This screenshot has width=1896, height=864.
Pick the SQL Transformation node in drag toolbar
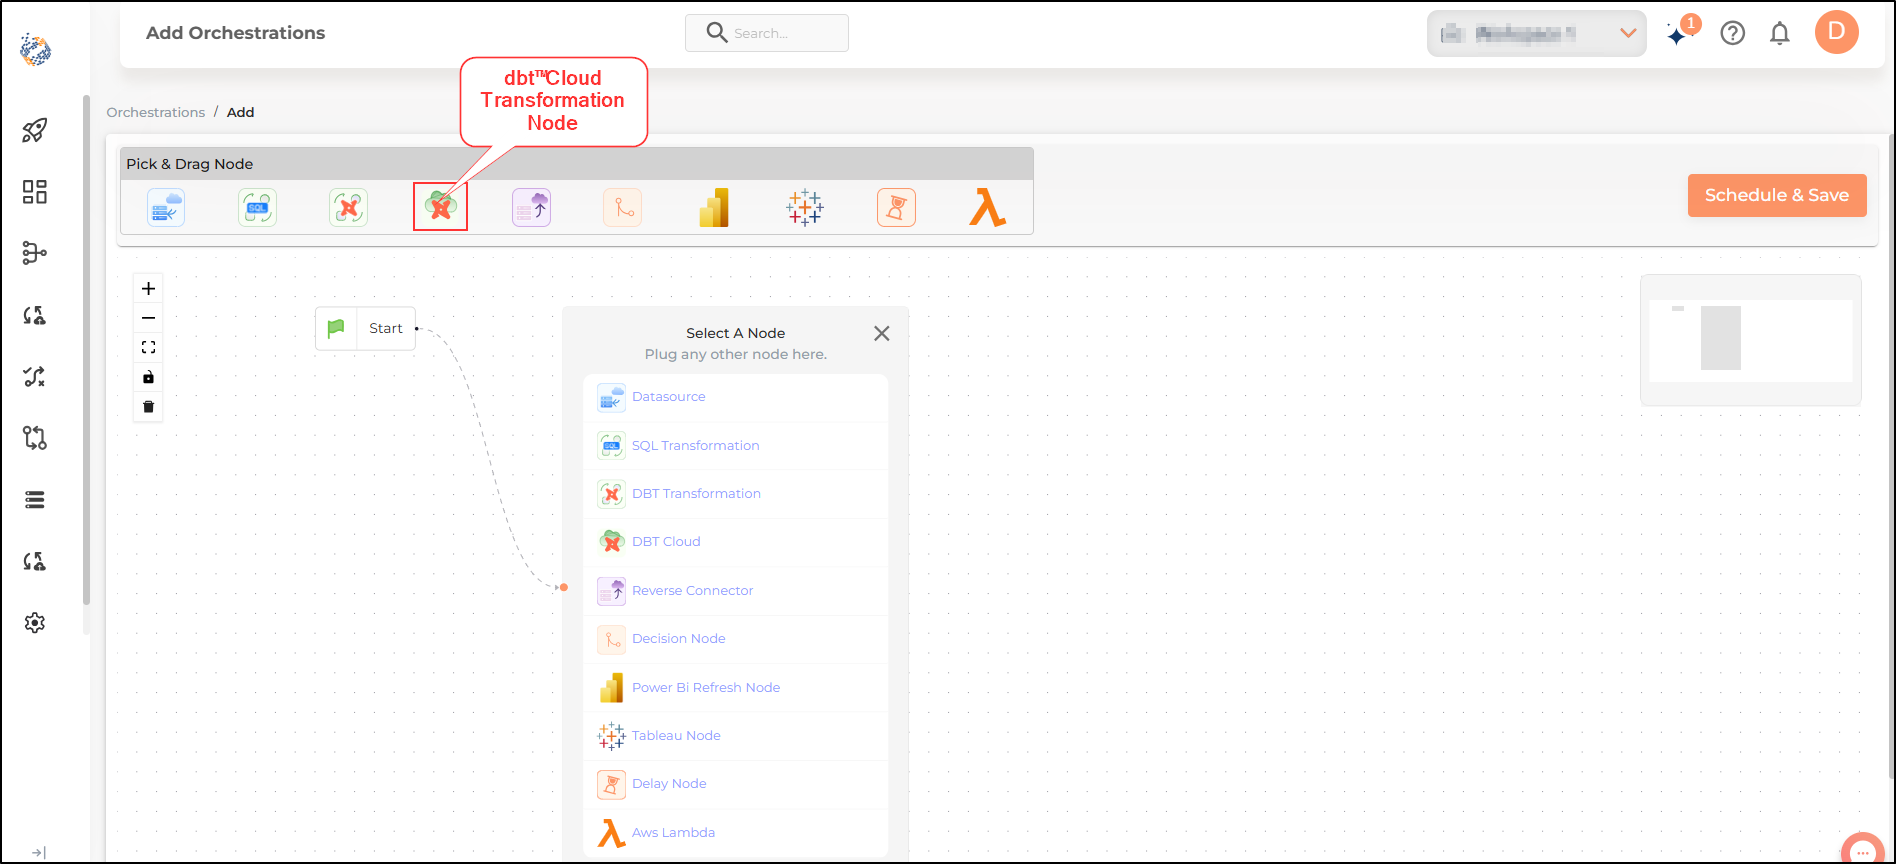point(257,208)
